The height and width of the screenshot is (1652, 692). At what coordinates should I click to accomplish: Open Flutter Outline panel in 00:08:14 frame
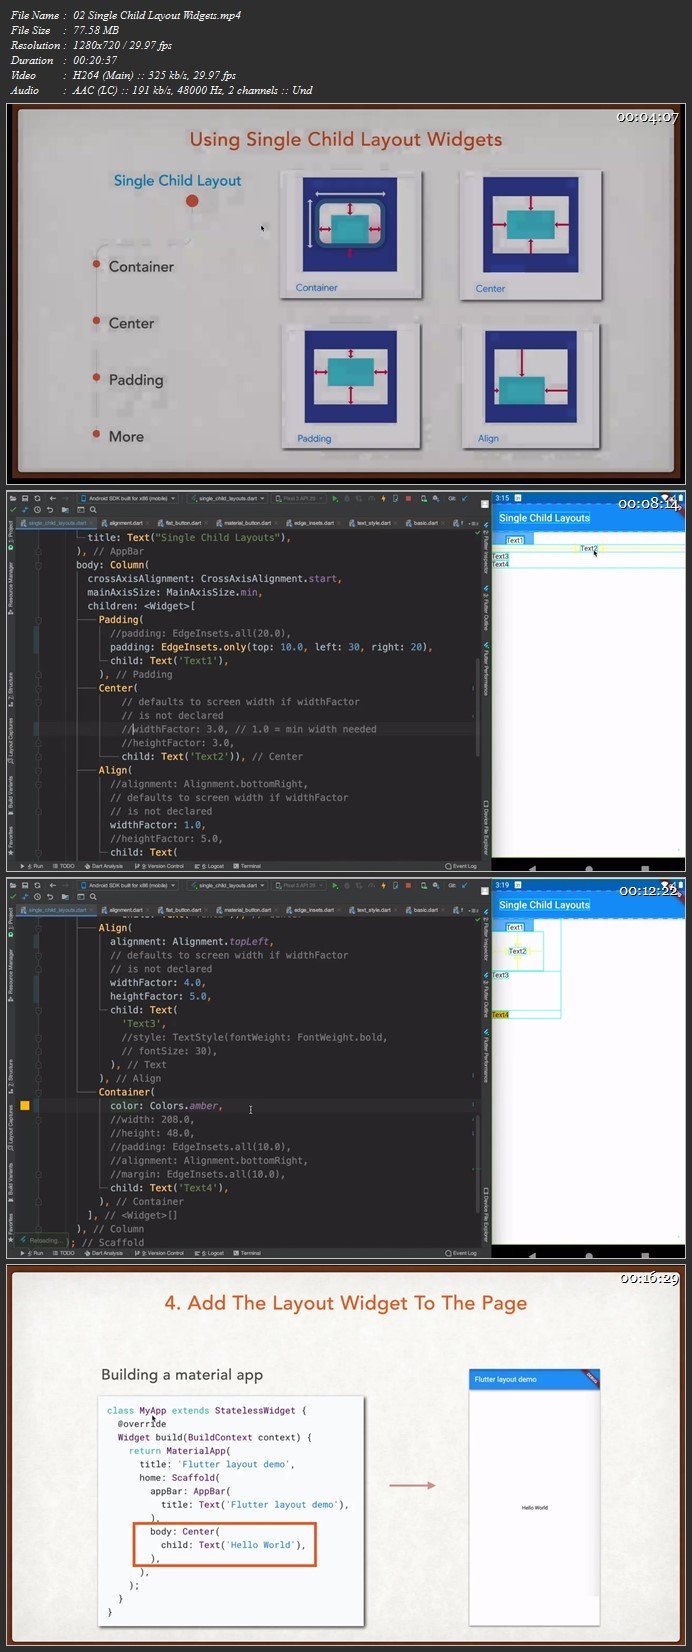click(x=485, y=610)
